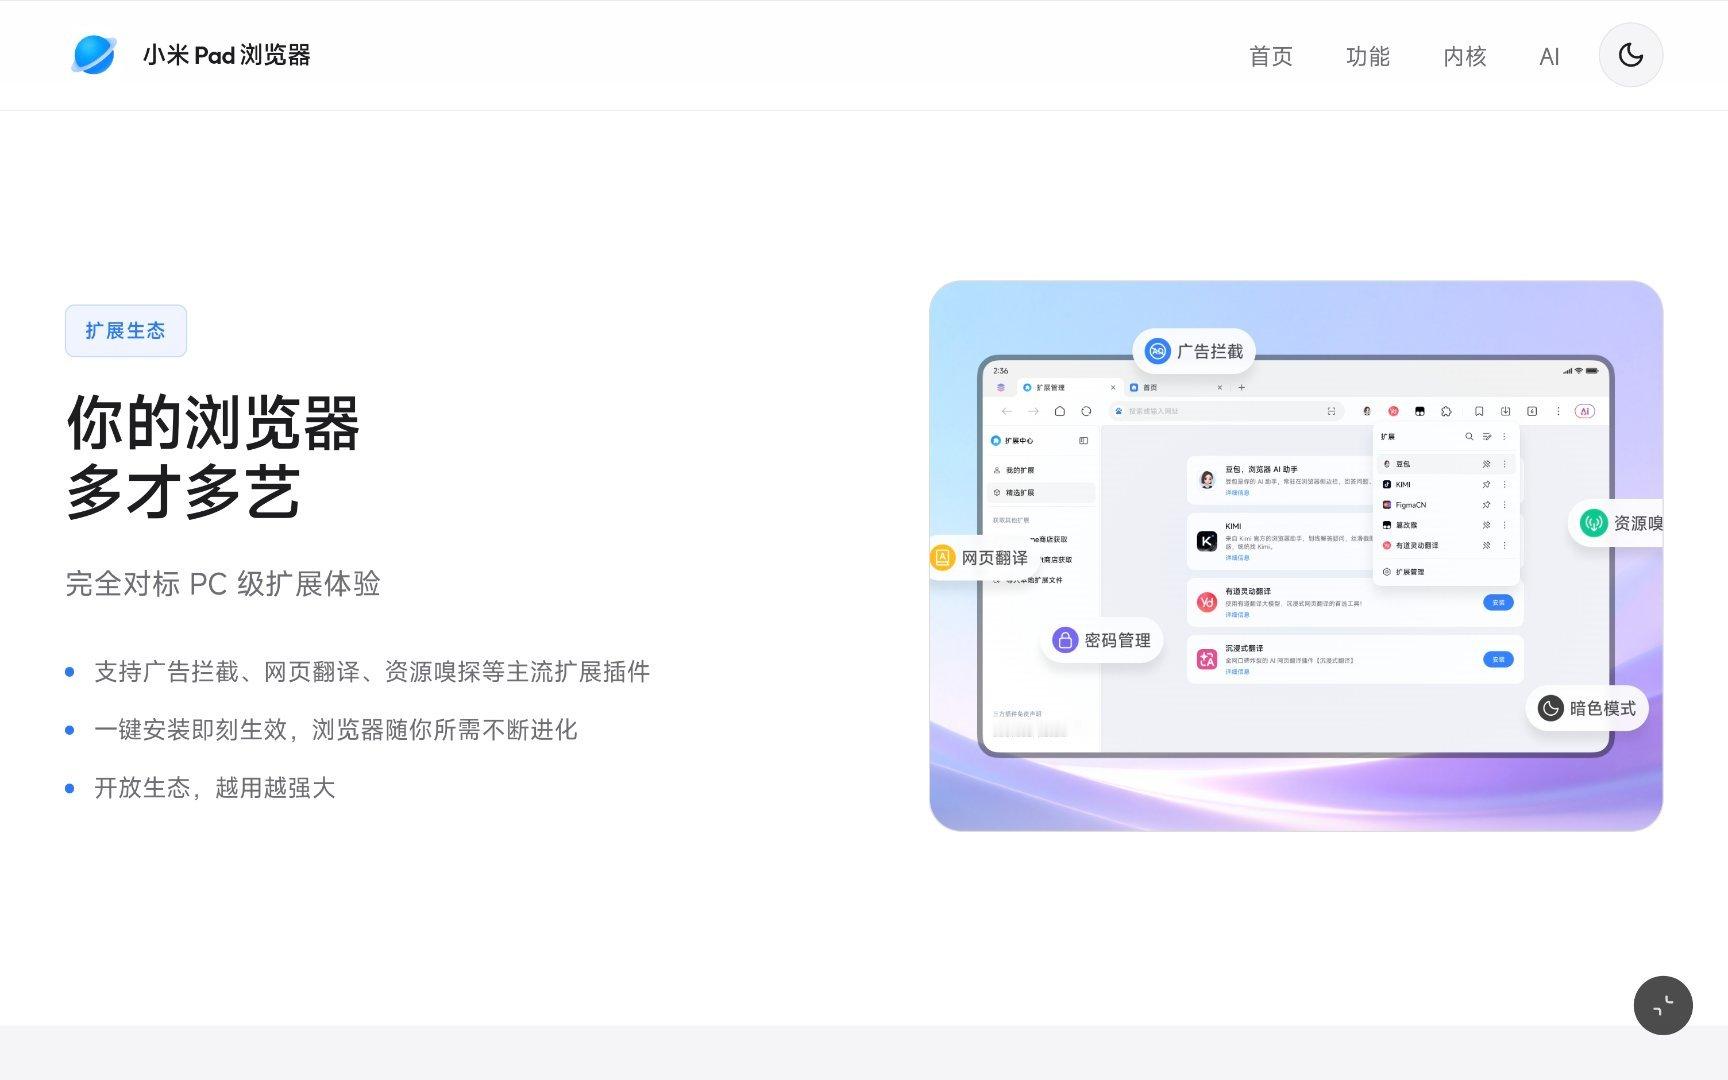Screen dimensions: 1728x1080
Task: Switch to the 首页 tab in the tablet mockup
Action: point(1175,388)
